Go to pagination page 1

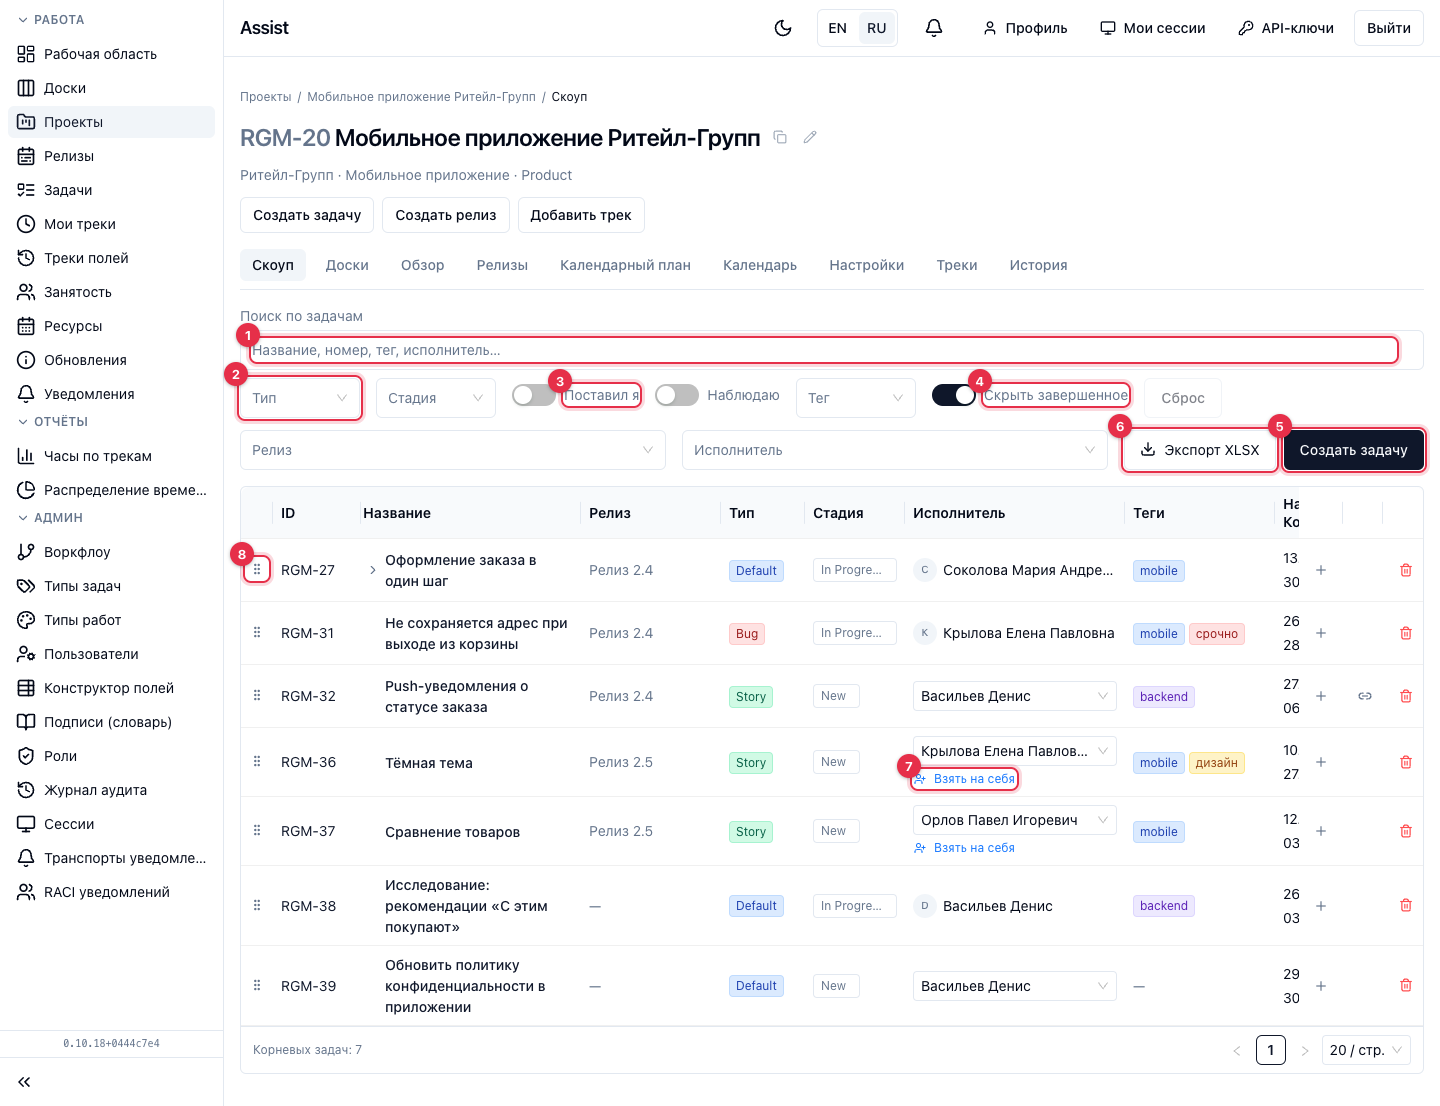1271,1050
